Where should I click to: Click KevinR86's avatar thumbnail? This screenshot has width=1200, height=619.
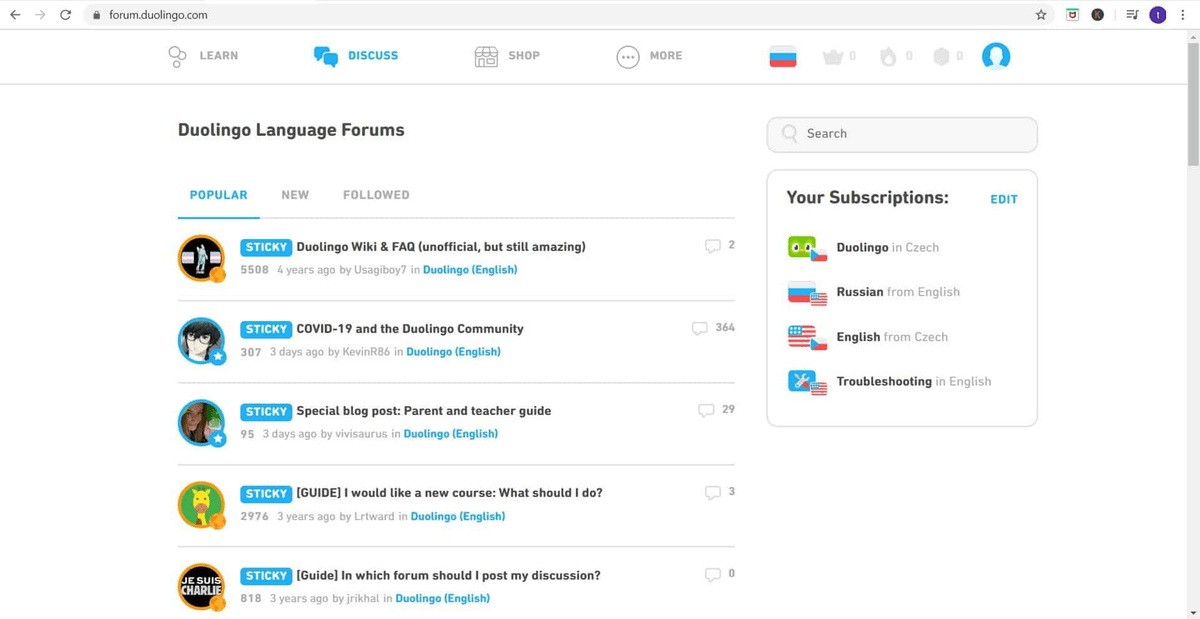click(x=202, y=341)
